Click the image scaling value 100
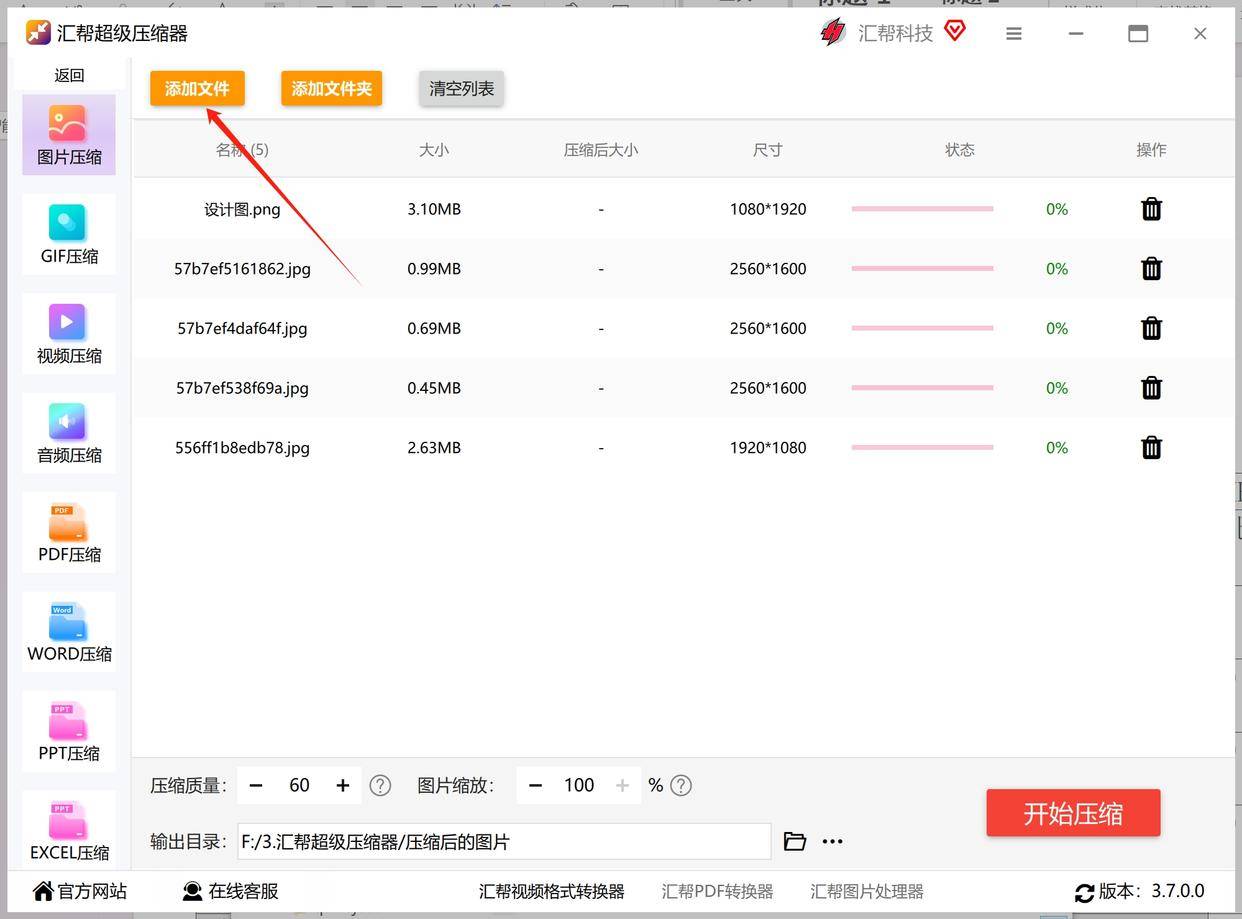 click(x=579, y=786)
